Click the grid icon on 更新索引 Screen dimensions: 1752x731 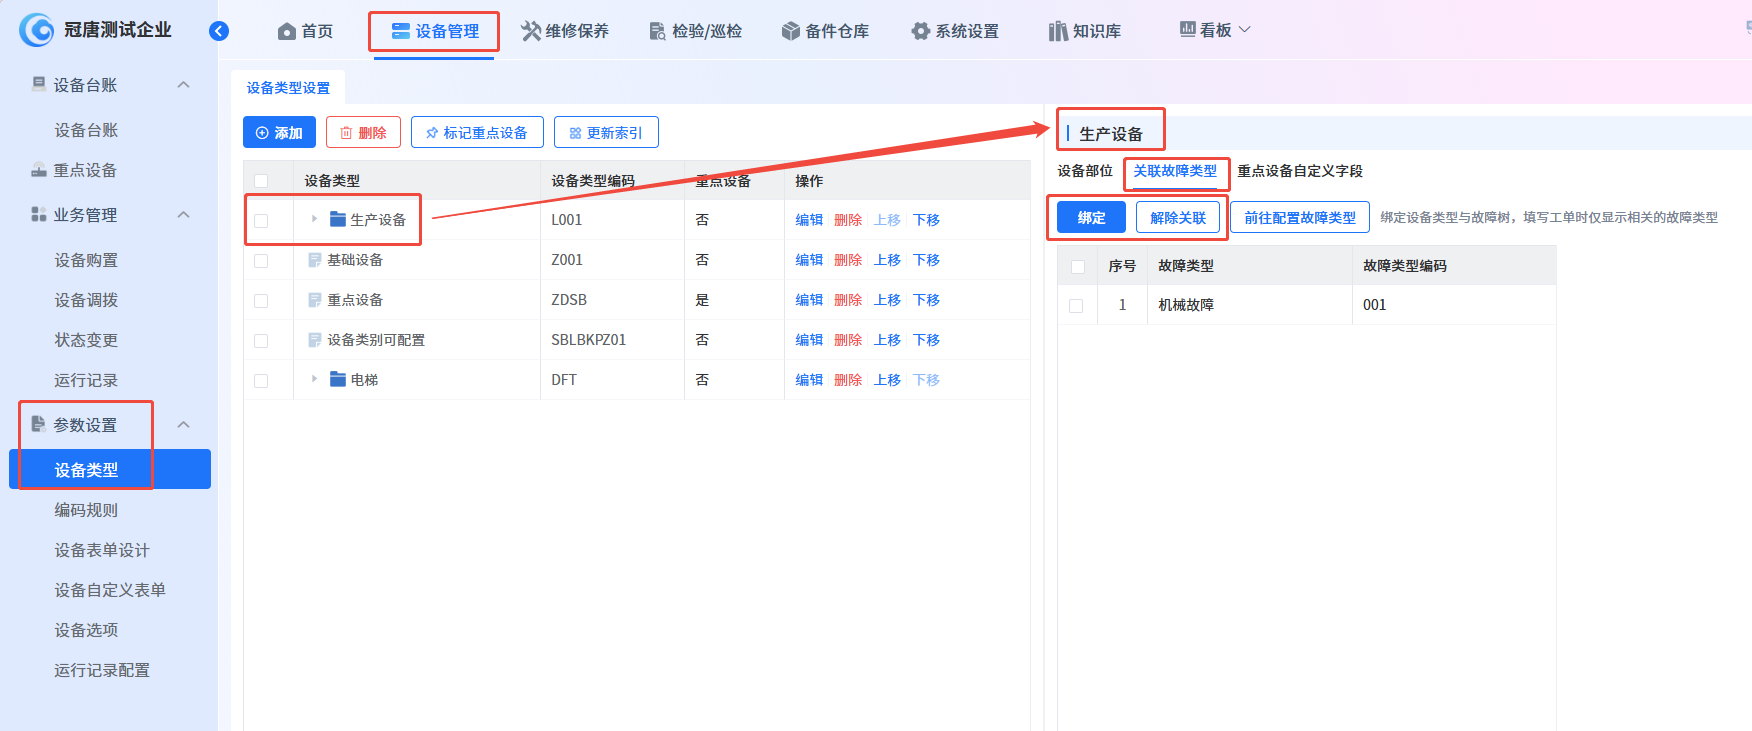pos(575,133)
